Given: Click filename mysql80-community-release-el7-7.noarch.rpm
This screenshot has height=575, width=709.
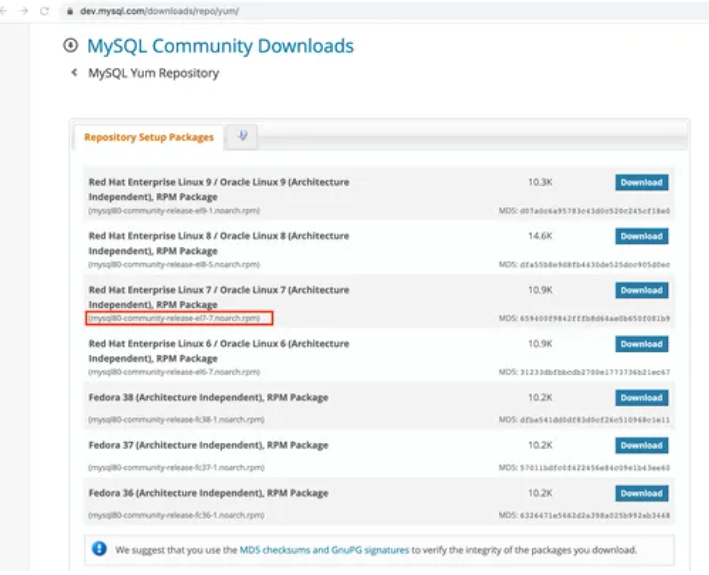Looking at the screenshot, I should pyautogui.click(x=174, y=318).
